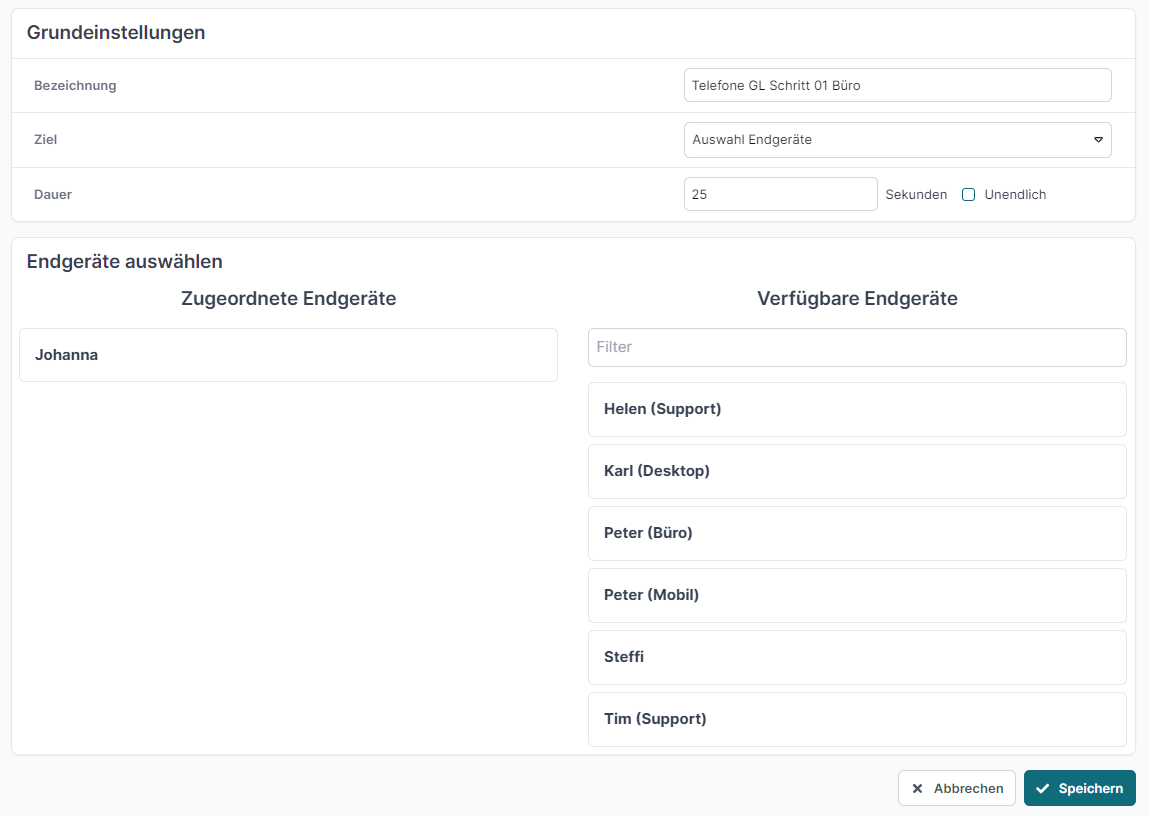
Task: Click the Ziel dropdown arrow
Action: [x=1098, y=140]
